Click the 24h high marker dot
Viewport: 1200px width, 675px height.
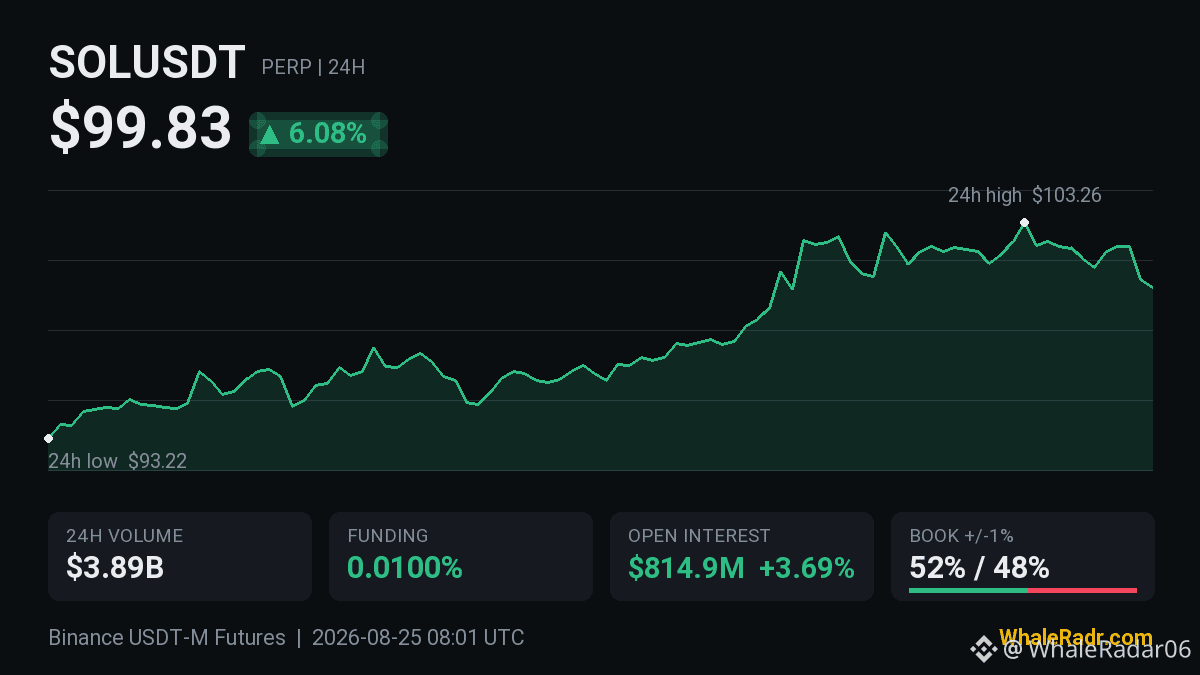pyautogui.click(x=1024, y=222)
